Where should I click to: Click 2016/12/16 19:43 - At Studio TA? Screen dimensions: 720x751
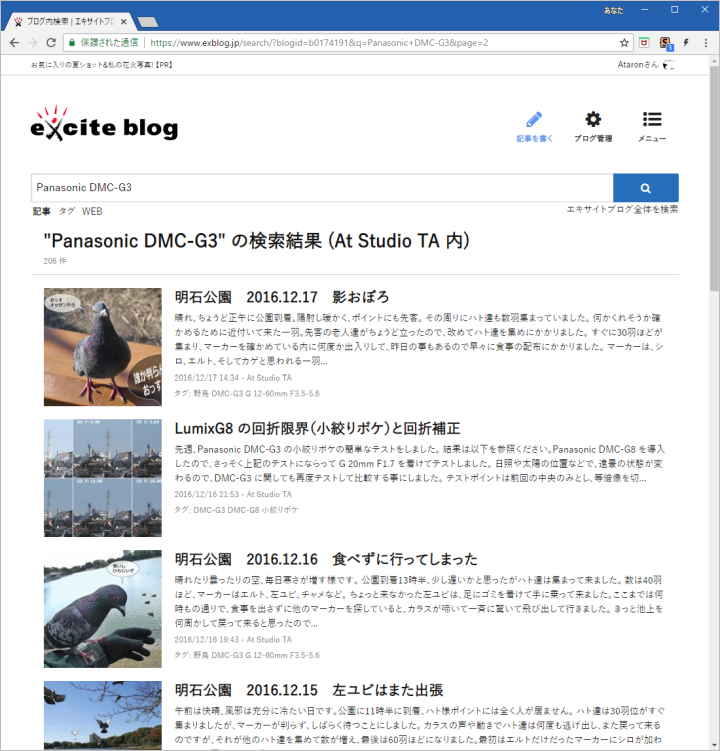(x=233, y=639)
